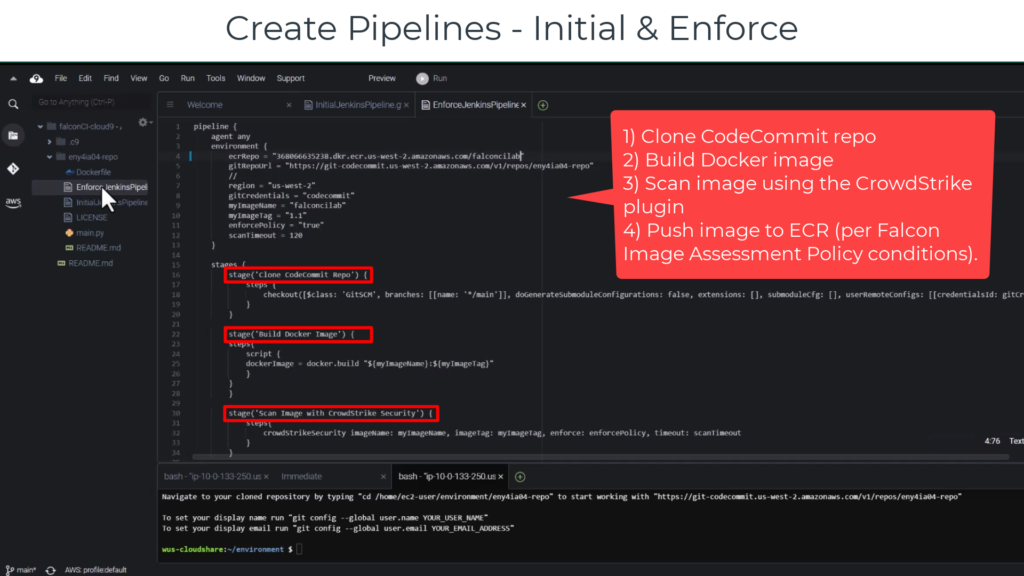Open the Source Control git panel icon
Screen dimensions: 1024x576
click(x=13, y=169)
